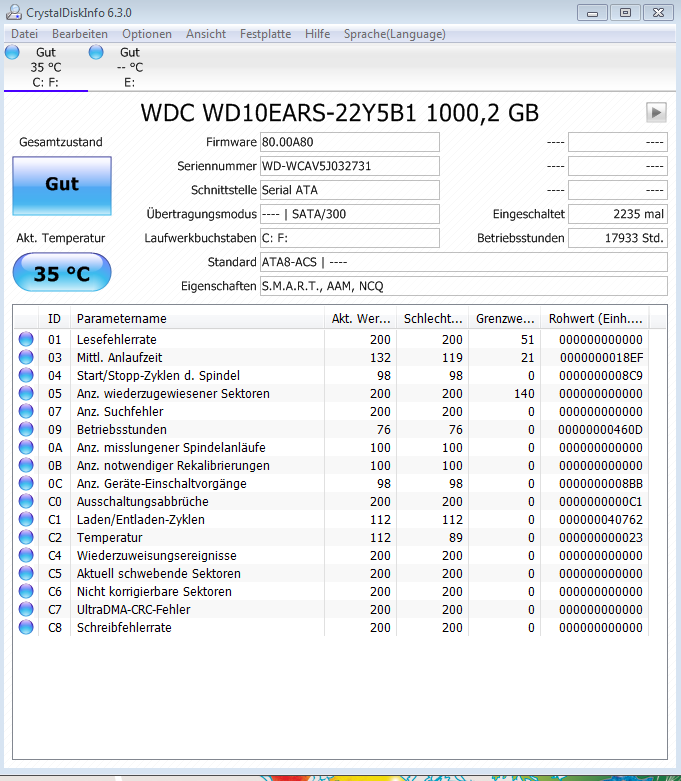681x781 pixels.
Task: Click the blue status orb for disk E:
Action: coord(96,52)
